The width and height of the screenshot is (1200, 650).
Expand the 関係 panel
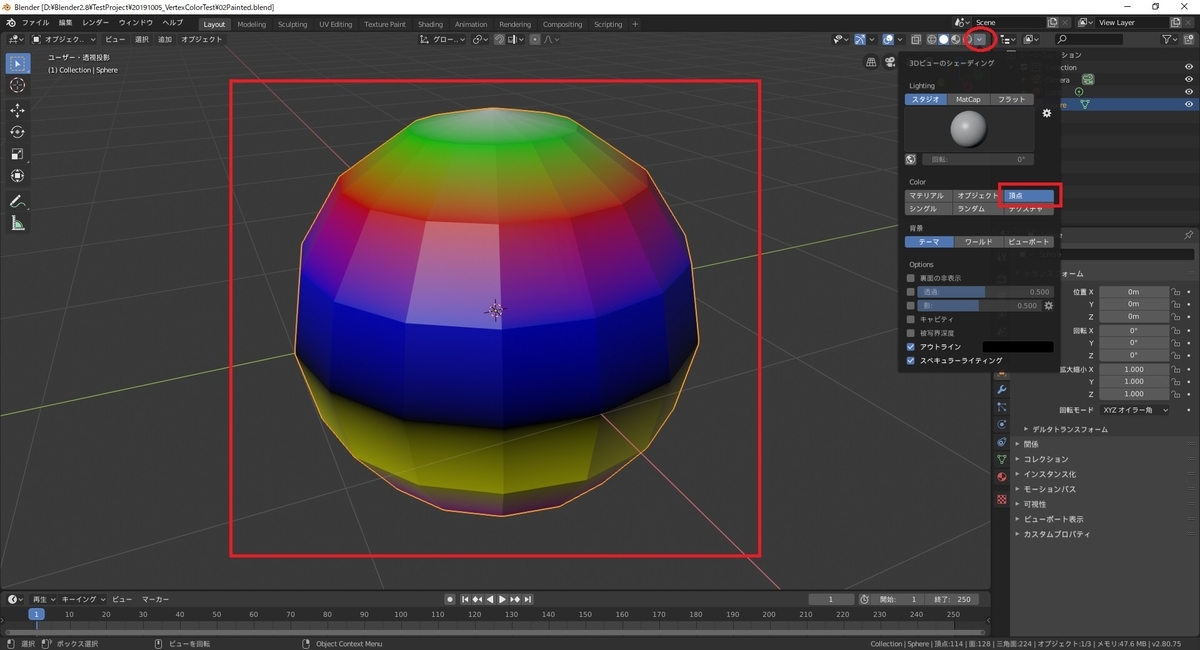coord(1033,444)
